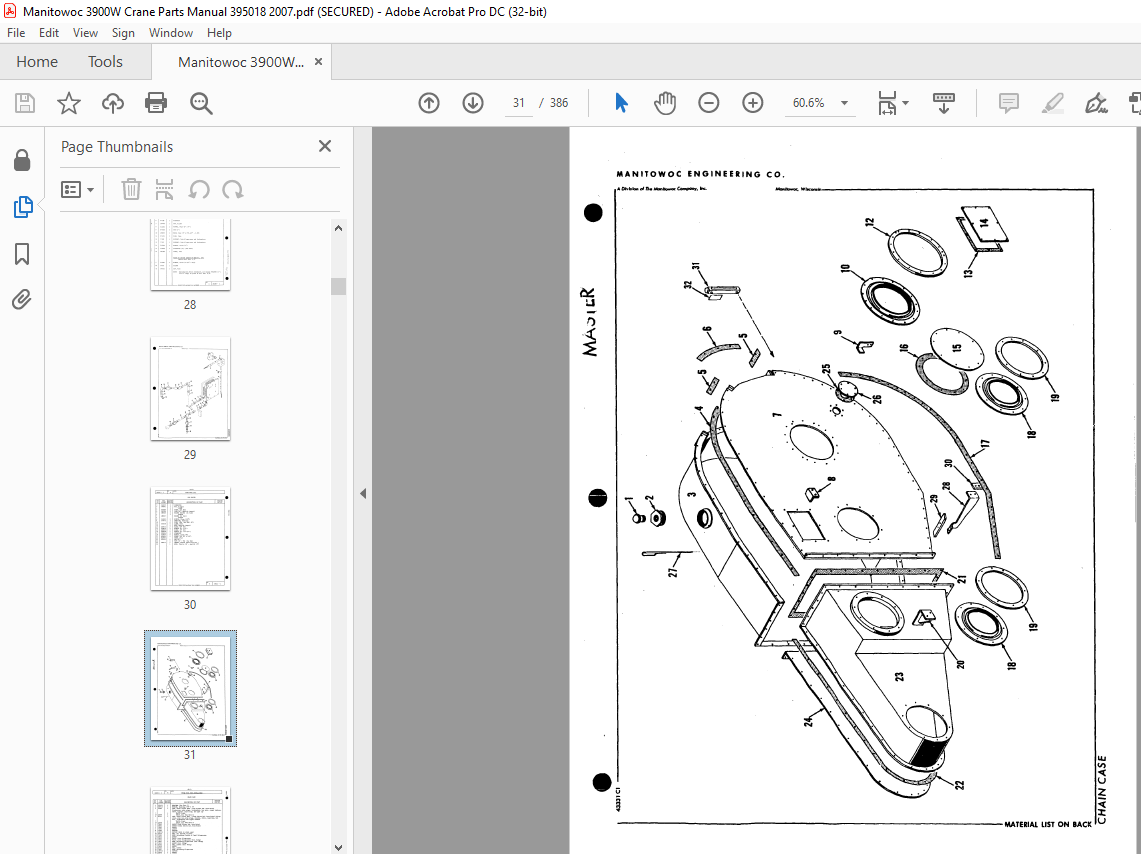Open fit page options tool
The height and width of the screenshot is (854, 1141).
pos(887,103)
